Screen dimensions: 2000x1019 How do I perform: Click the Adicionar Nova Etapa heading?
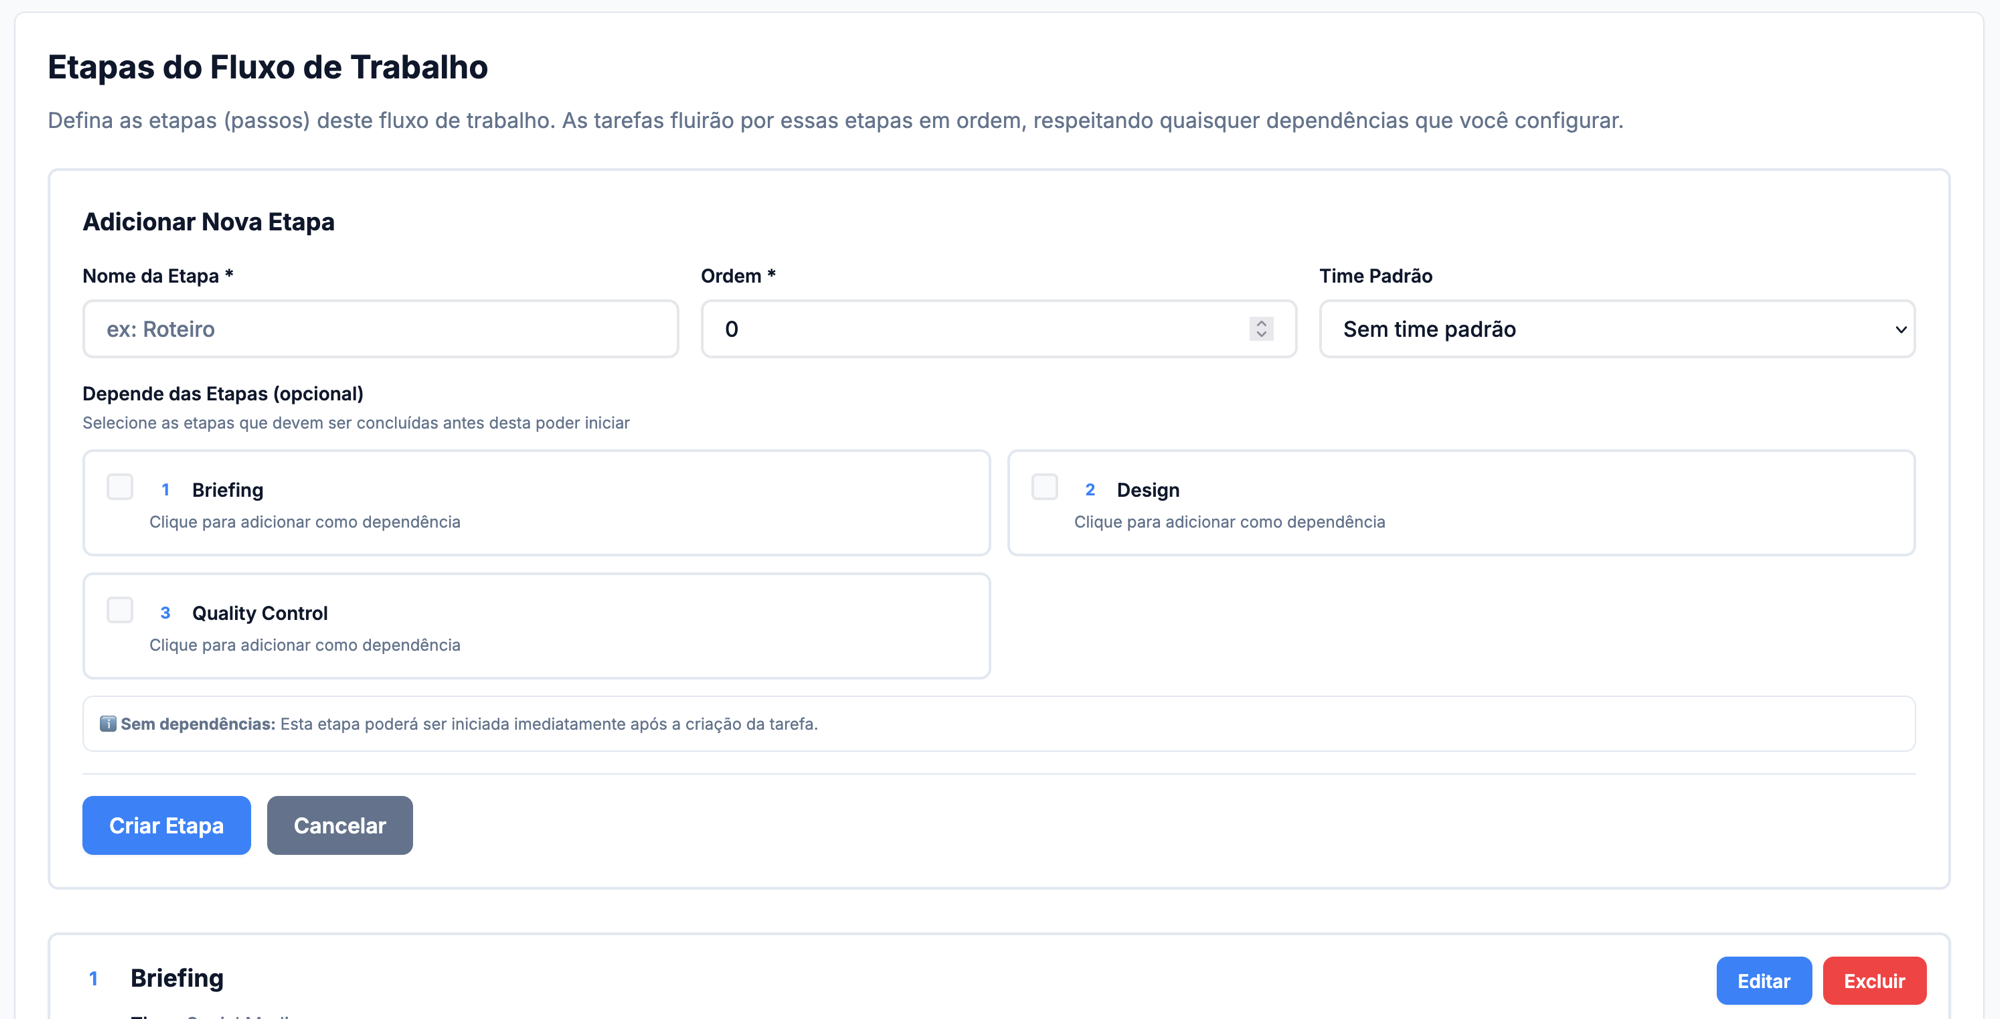click(x=208, y=222)
